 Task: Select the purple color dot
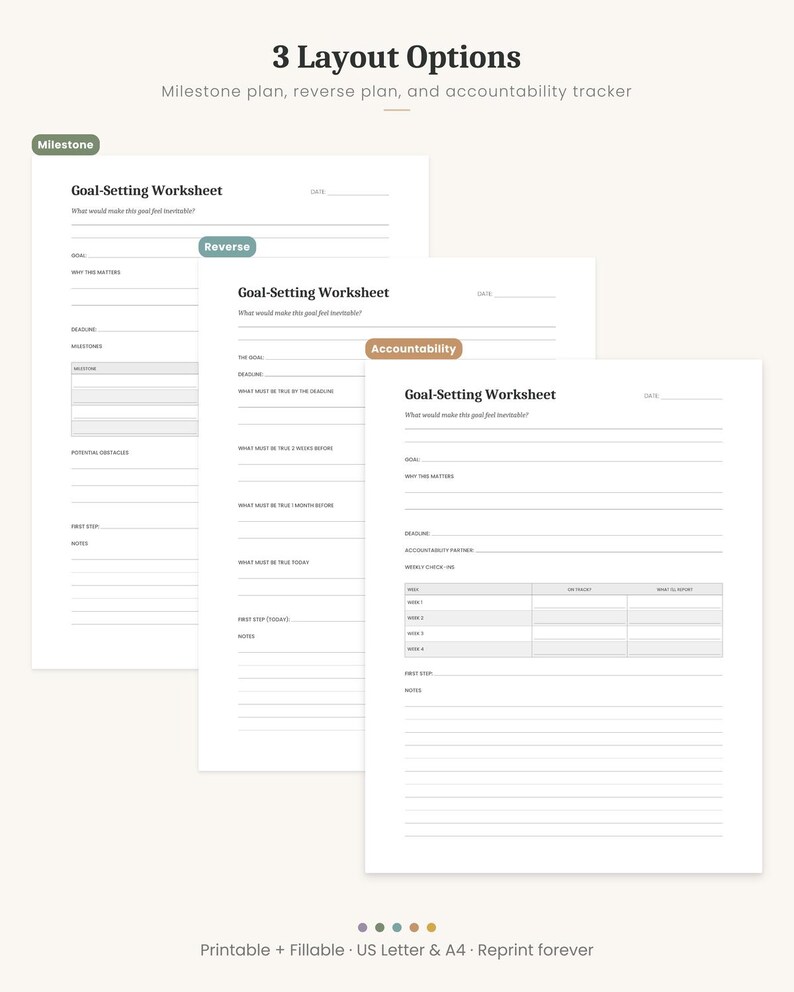[363, 927]
